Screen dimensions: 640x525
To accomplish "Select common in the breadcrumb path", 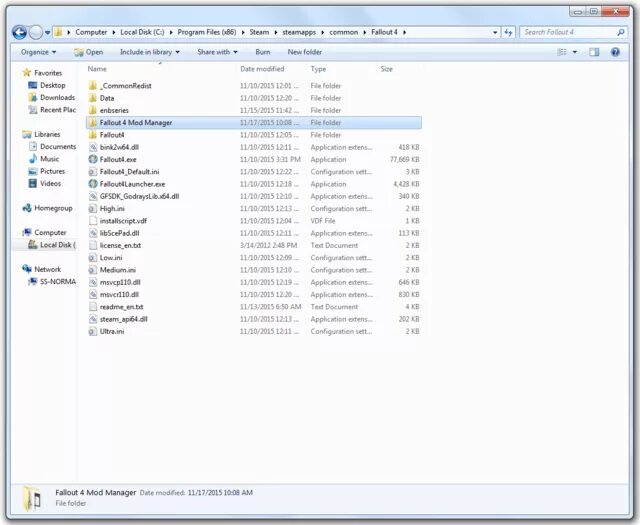I will point(343,32).
